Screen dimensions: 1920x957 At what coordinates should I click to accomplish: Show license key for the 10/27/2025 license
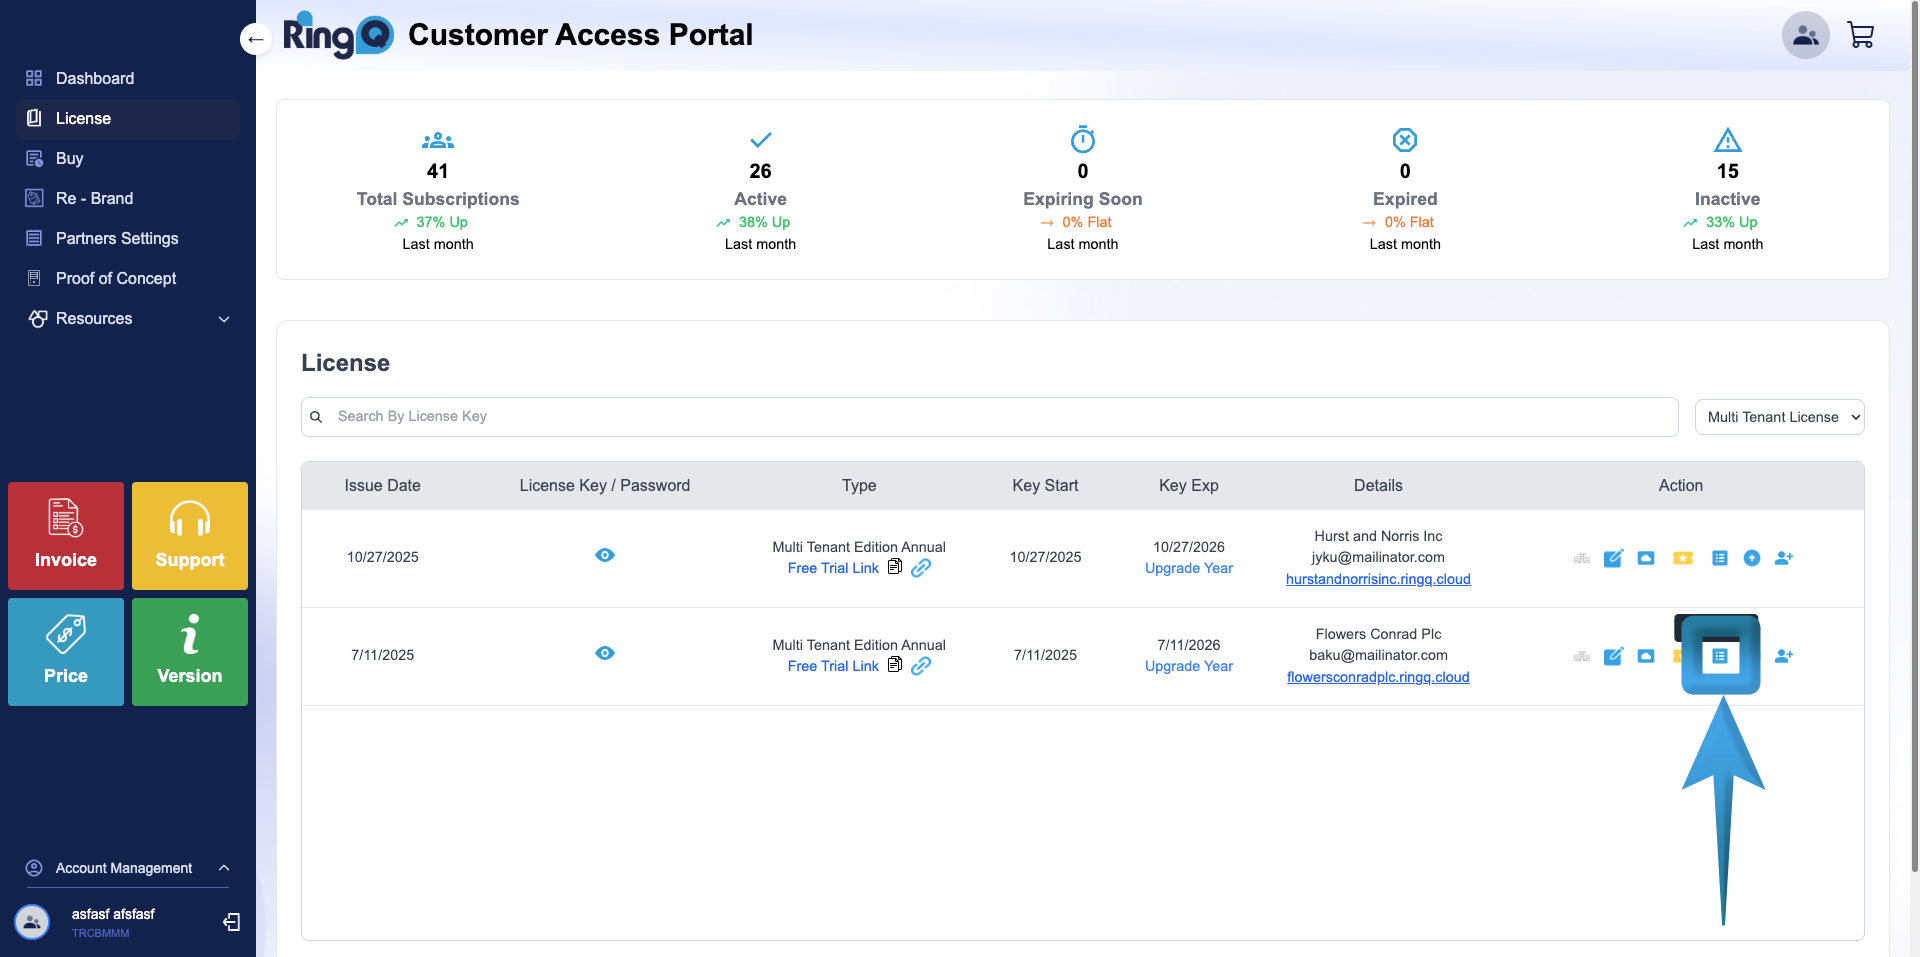pos(605,555)
